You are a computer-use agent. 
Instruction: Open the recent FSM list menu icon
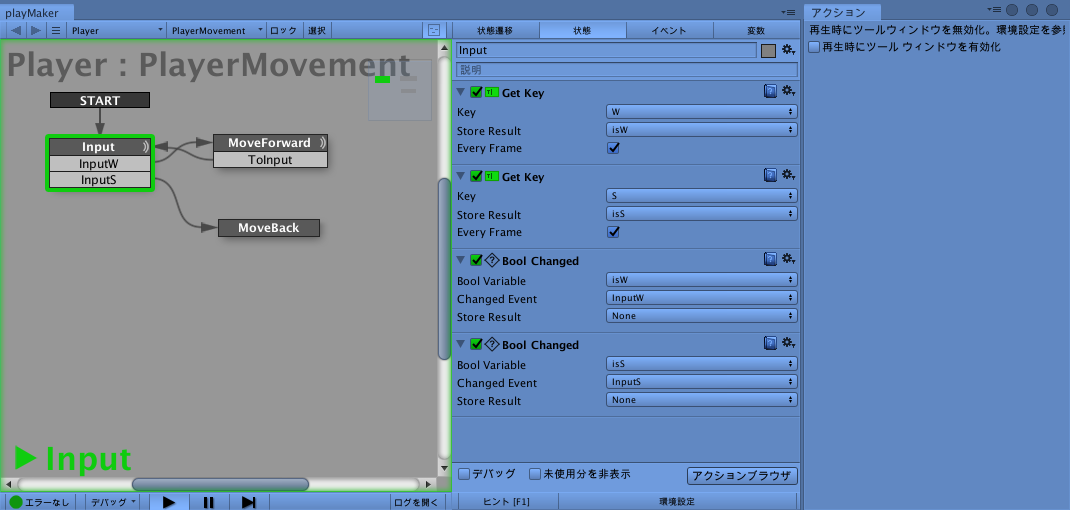[56, 30]
